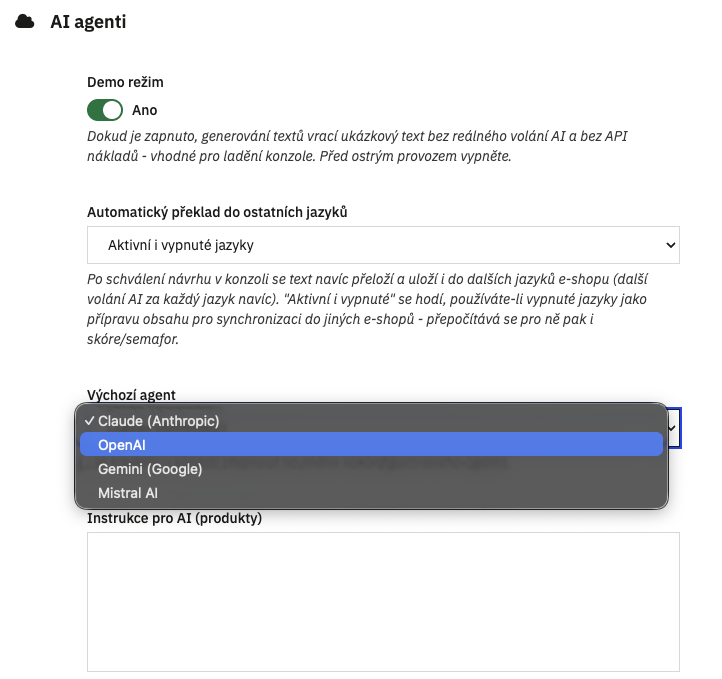Click inside the Instrukce pro AI (produkty) textarea

383,602
